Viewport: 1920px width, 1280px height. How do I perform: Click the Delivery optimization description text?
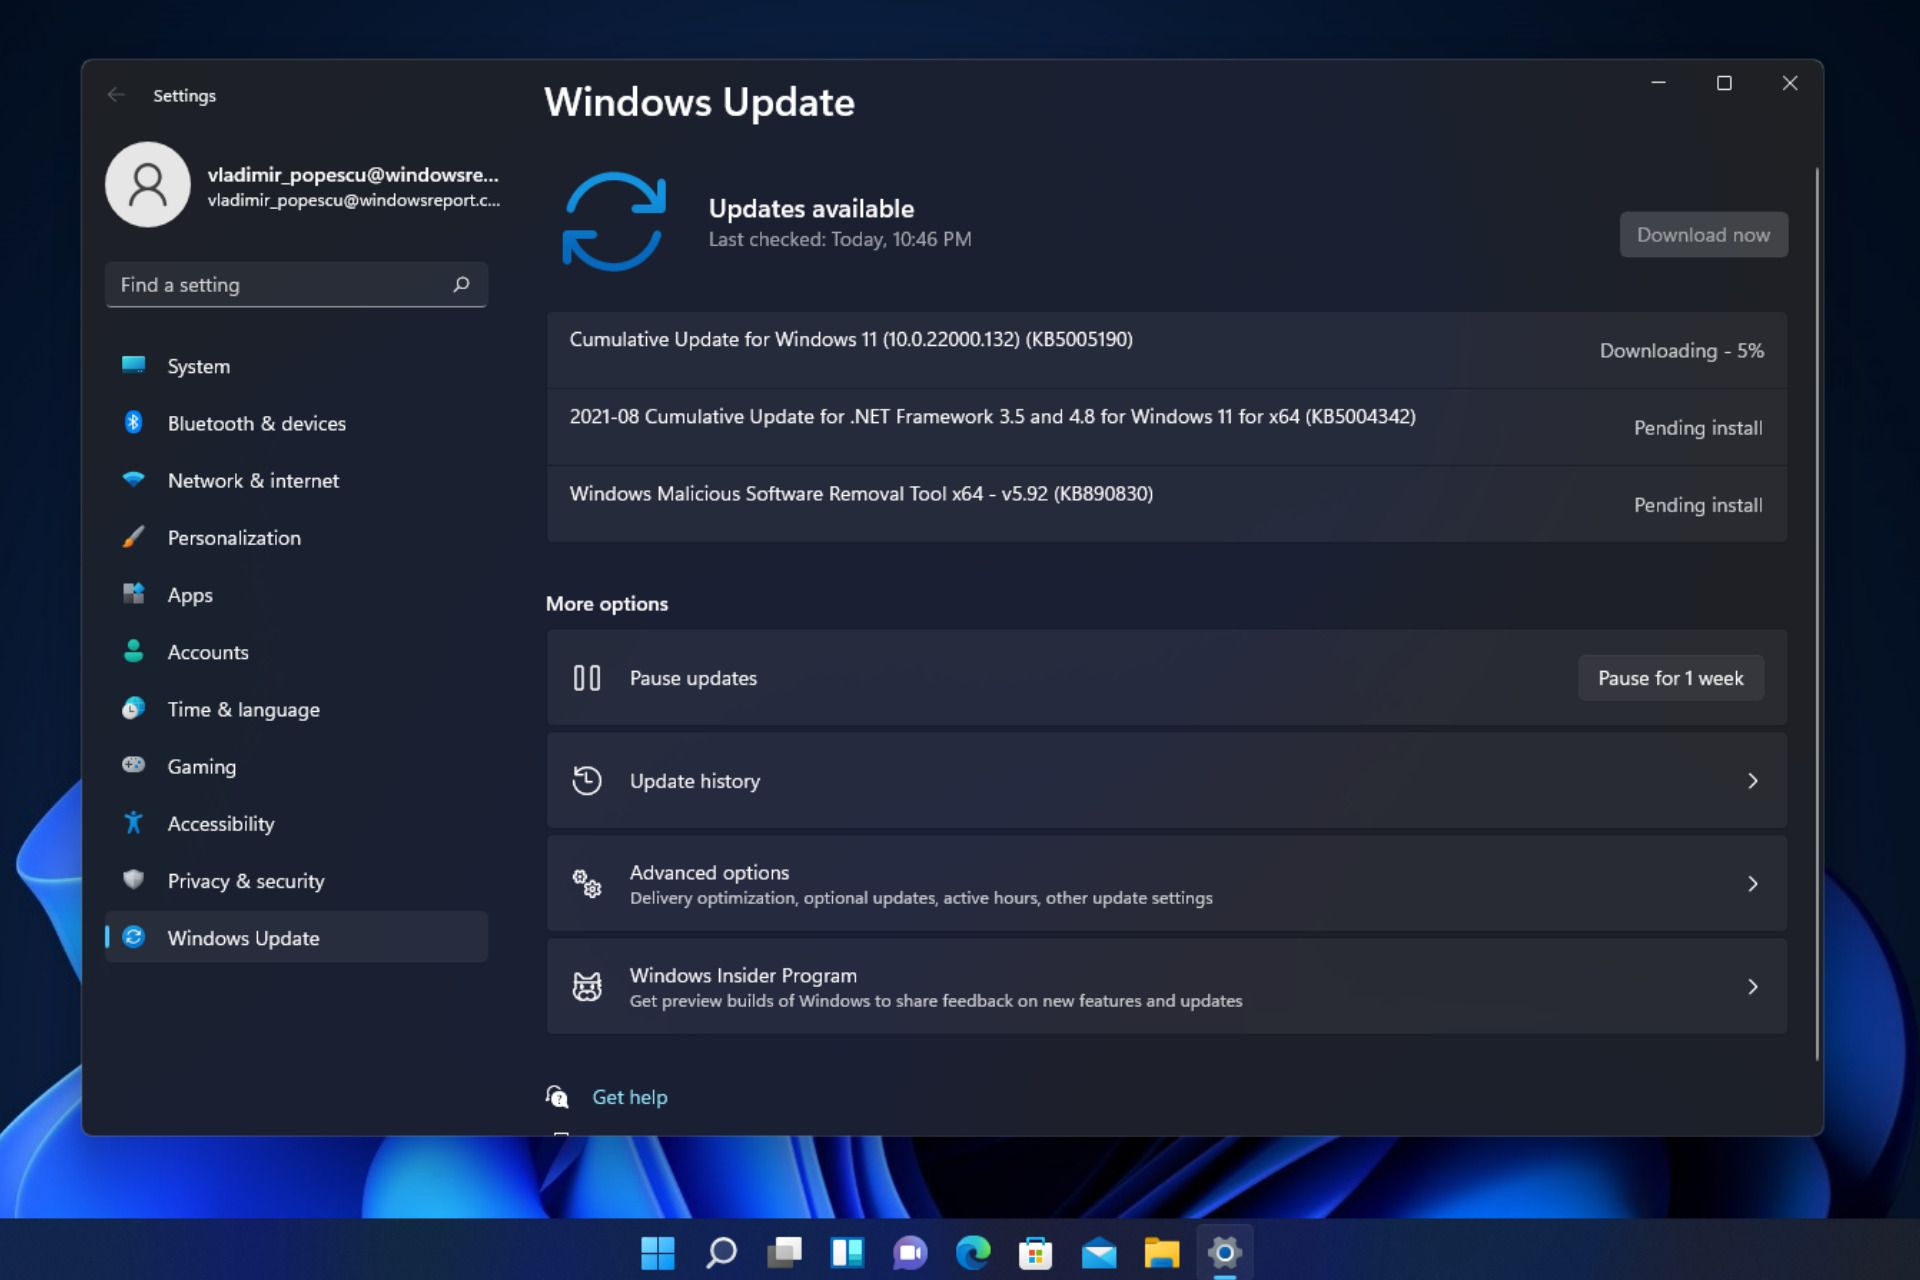[x=921, y=898]
